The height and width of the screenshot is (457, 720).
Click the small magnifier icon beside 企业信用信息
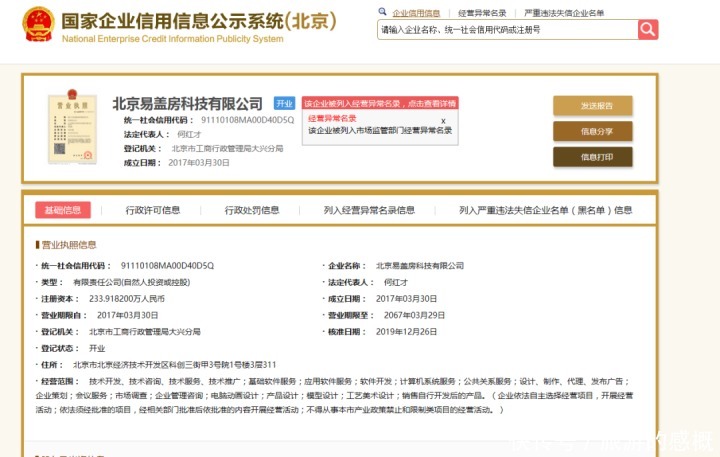382,11
